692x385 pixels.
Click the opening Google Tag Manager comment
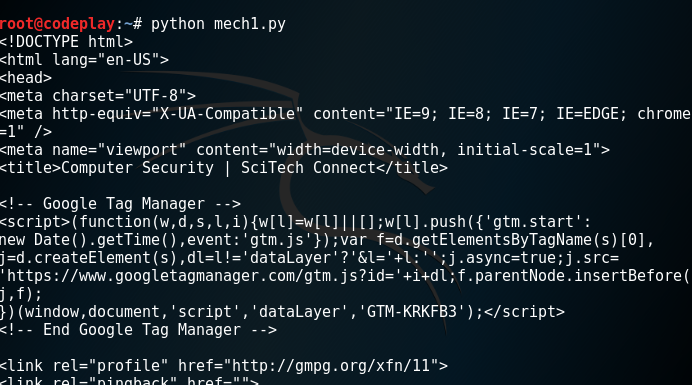click(x=120, y=204)
